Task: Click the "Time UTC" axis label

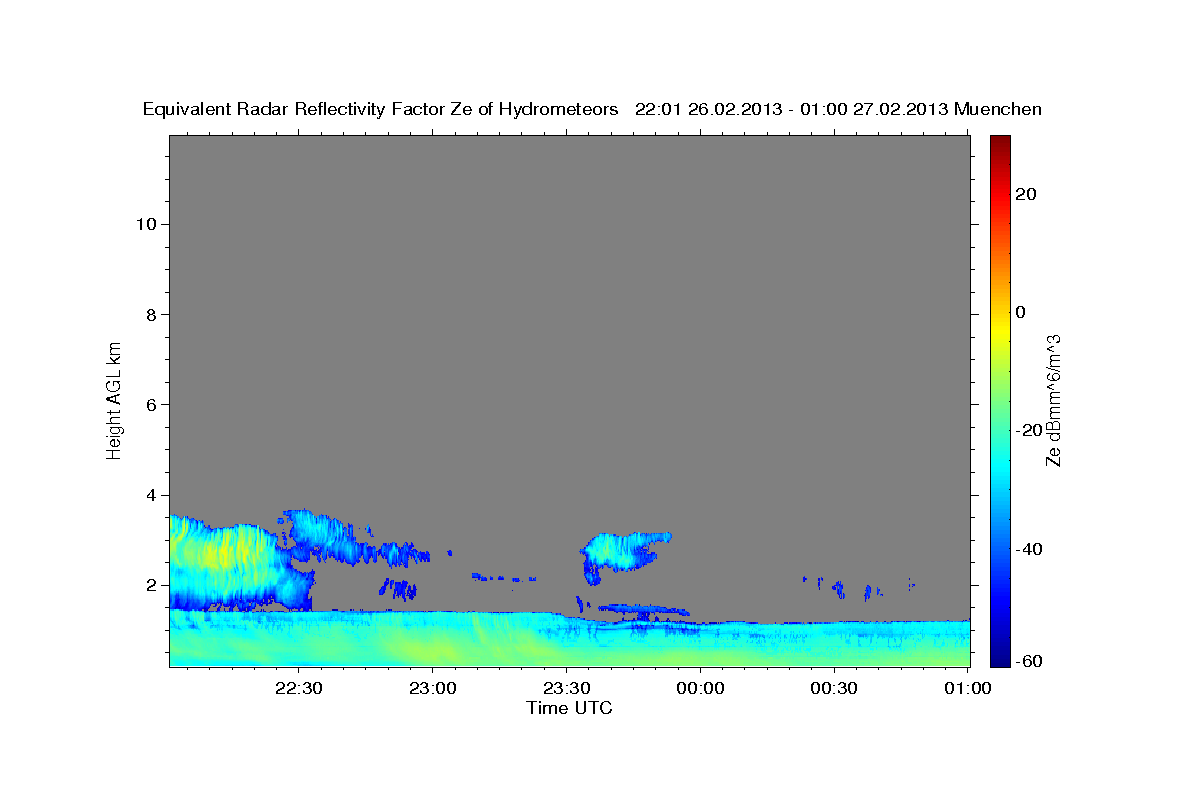Action: [569, 708]
